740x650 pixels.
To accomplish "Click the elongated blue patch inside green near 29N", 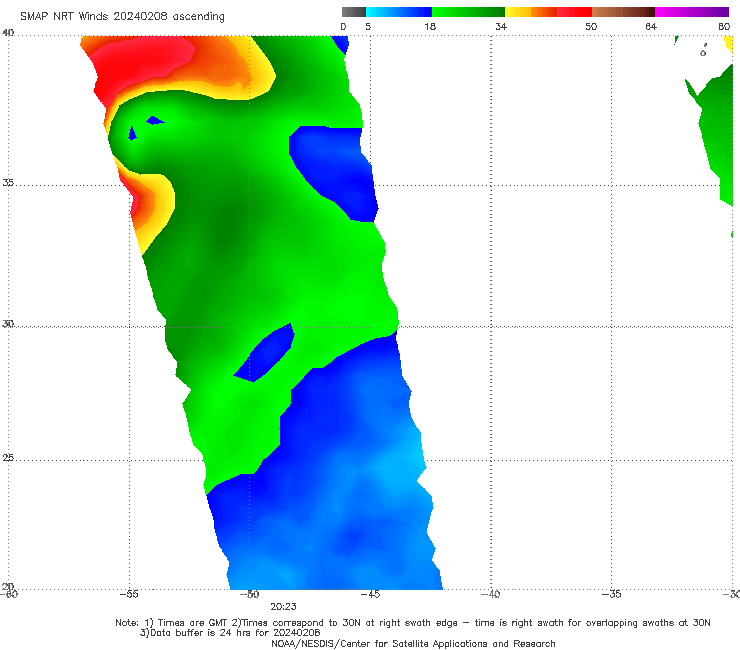I will coord(265,353).
